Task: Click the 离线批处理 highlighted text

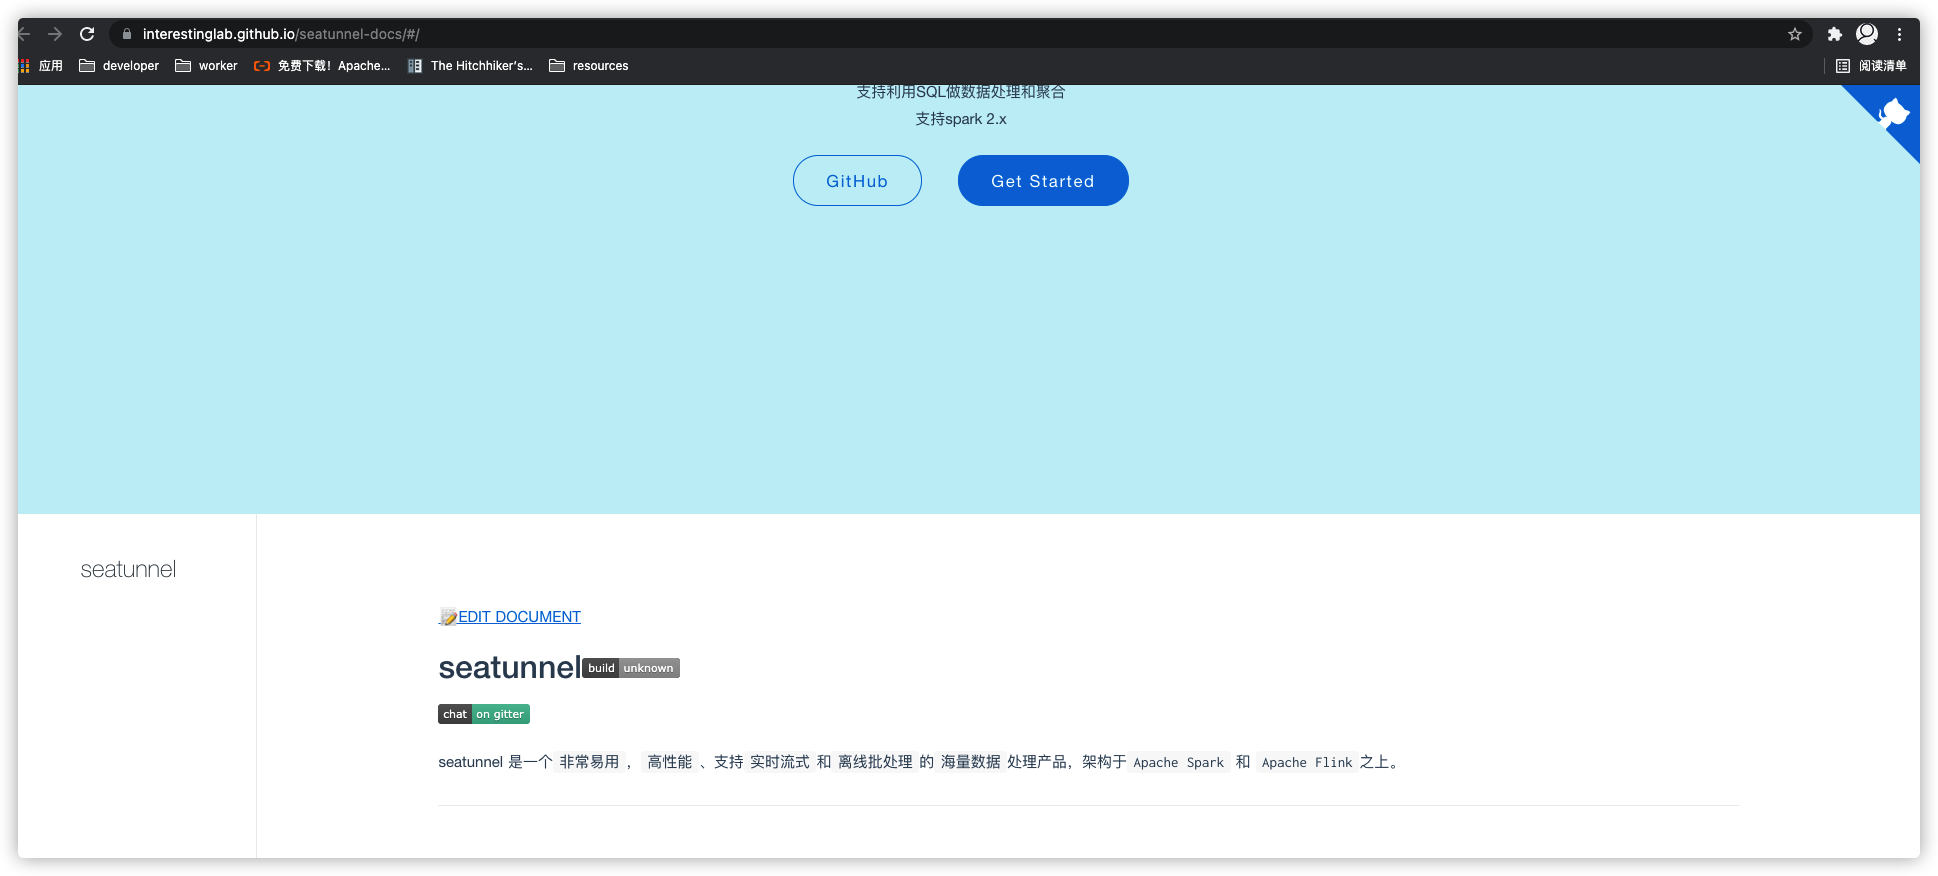Action: 875,762
